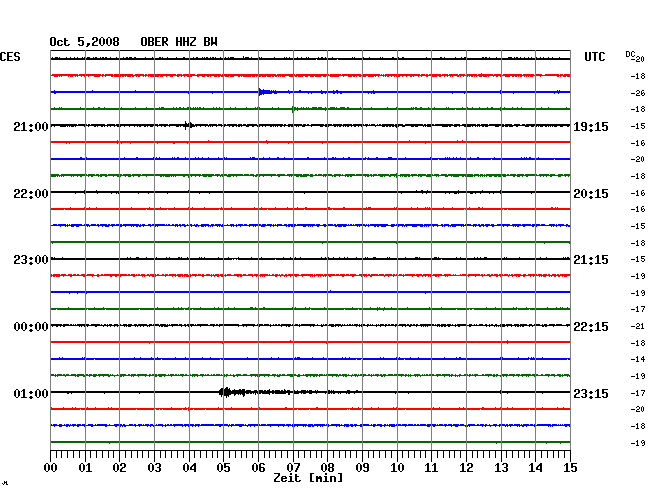Click the 11 minute axis label
Image resolution: width=650 pixels, height=494 pixels.
coord(432,468)
